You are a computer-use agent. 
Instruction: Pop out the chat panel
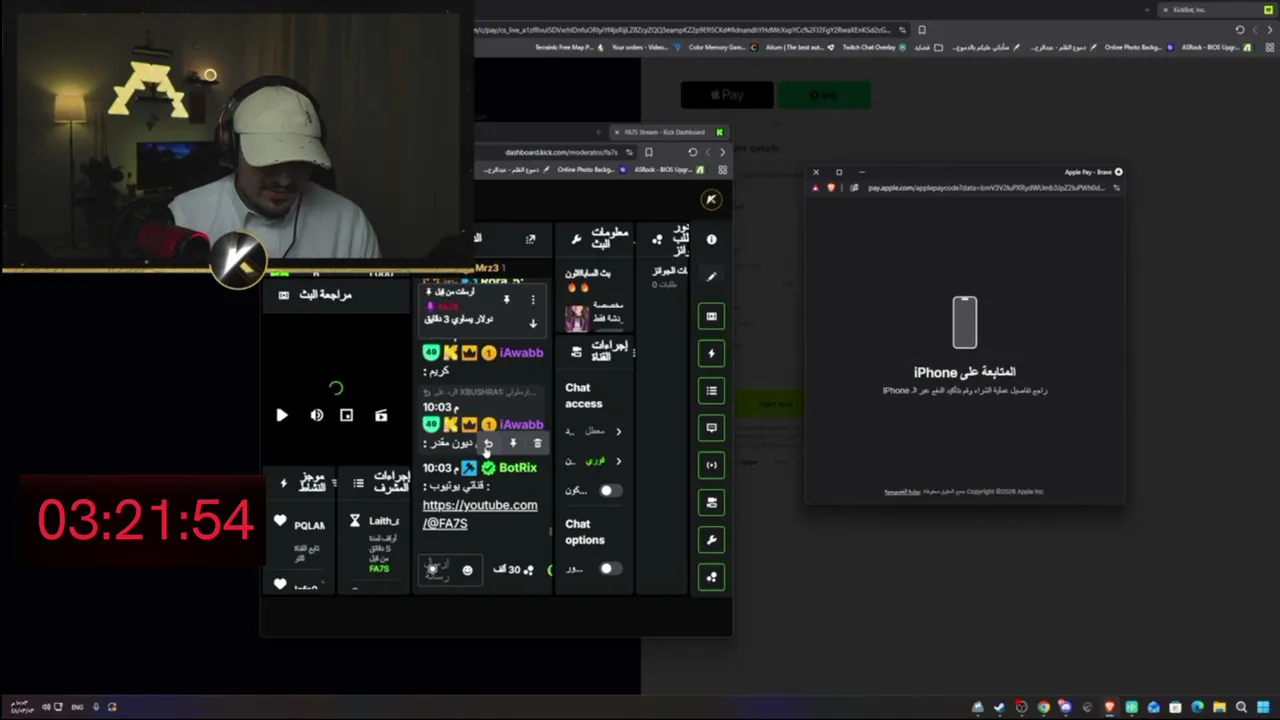[x=530, y=240]
